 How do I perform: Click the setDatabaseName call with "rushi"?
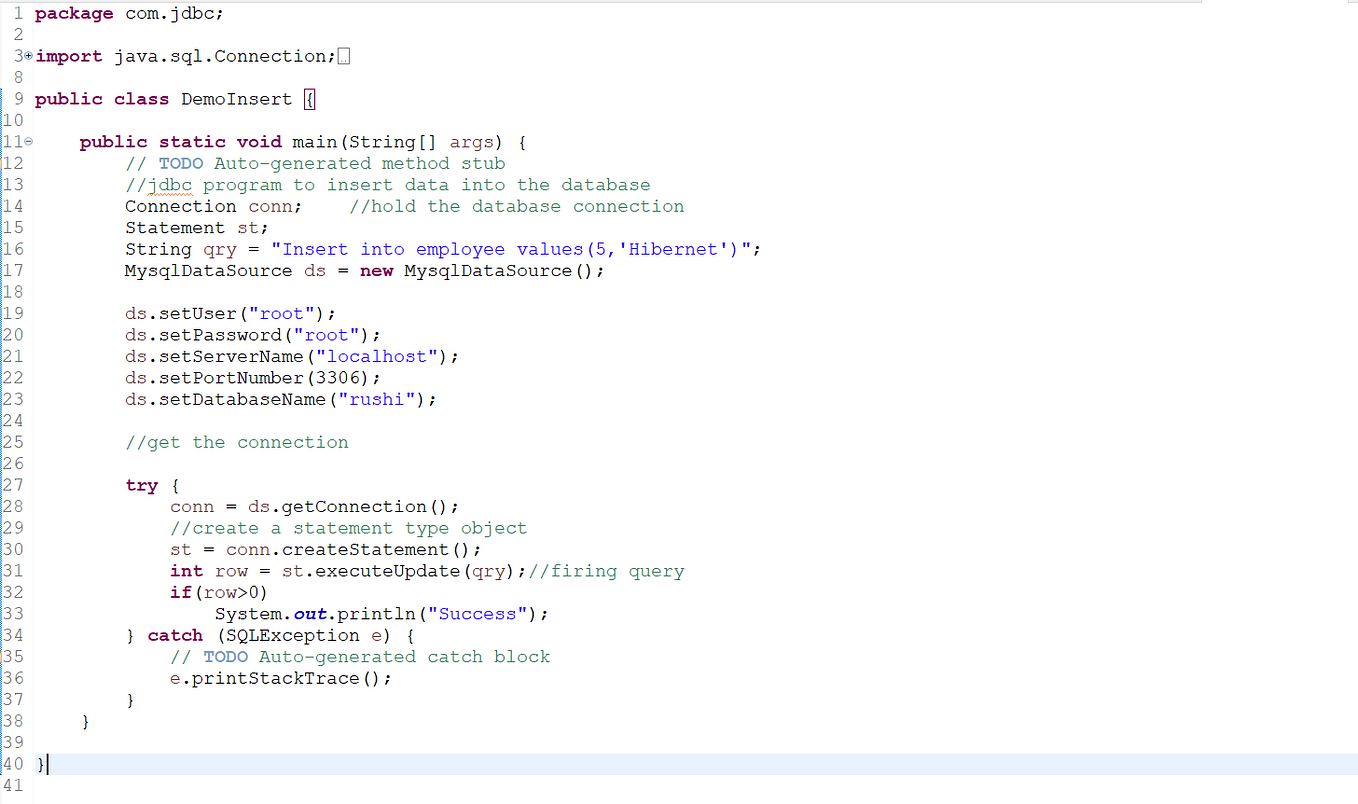point(245,399)
